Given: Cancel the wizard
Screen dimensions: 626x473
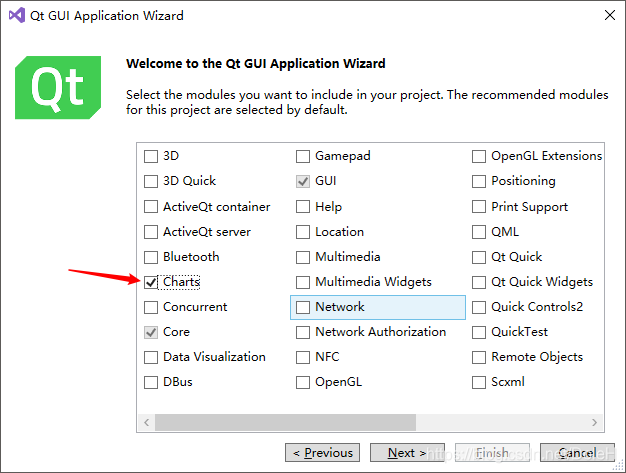Looking at the screenshot, I should coord(577,453).
